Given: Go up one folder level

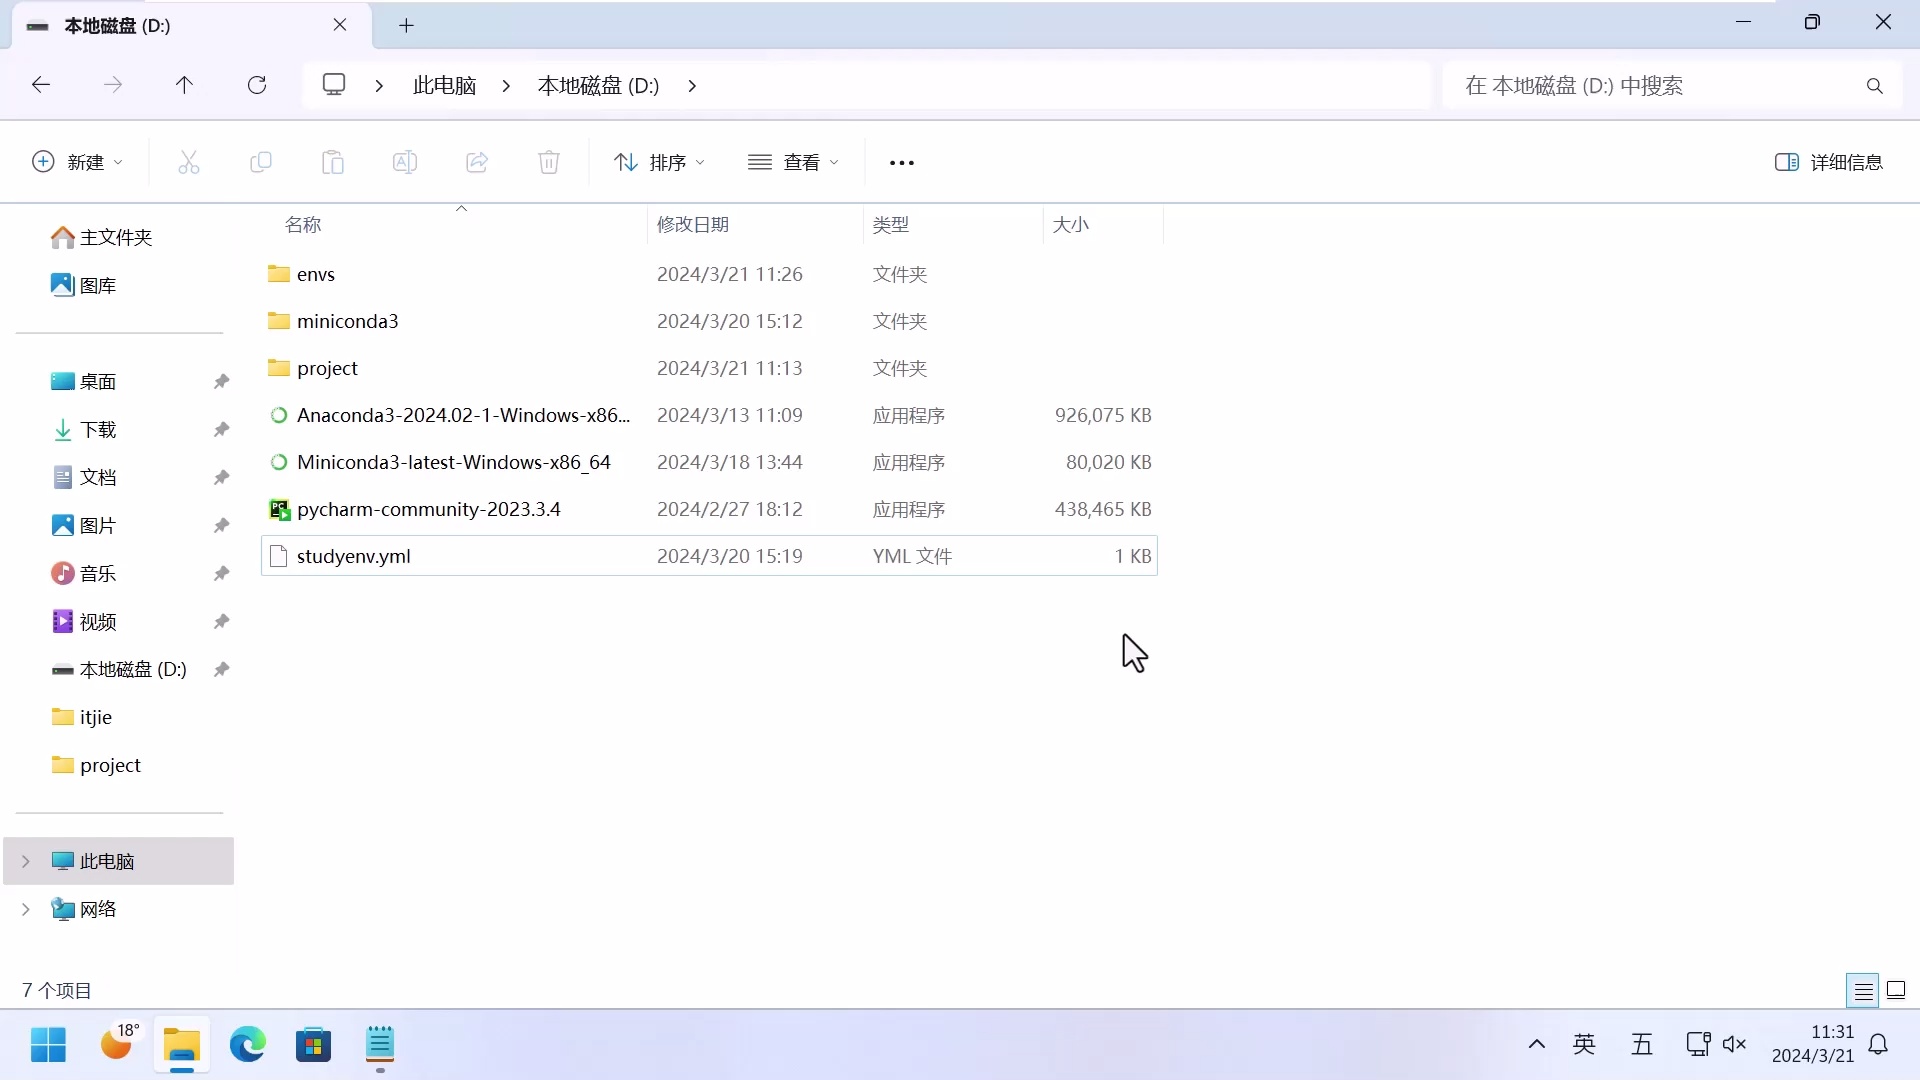Looking at the screenshot, I should pyautogui.click(x=184, y=85).
